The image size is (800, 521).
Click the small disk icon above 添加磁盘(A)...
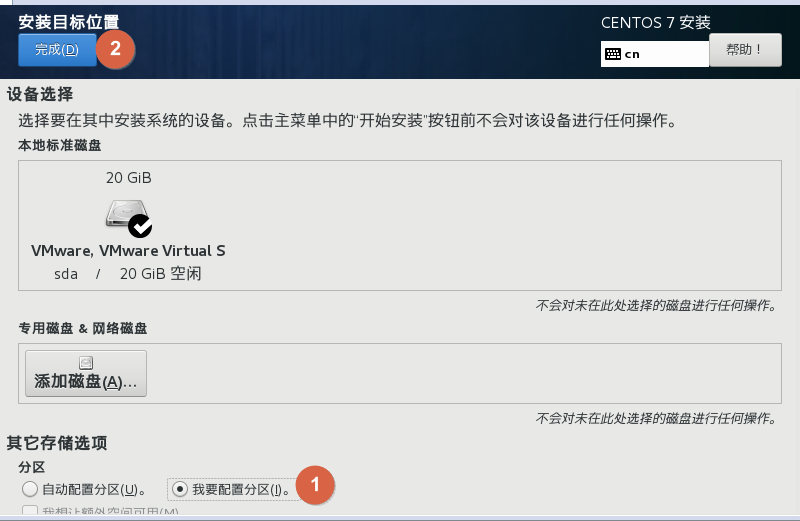(86, 362)
